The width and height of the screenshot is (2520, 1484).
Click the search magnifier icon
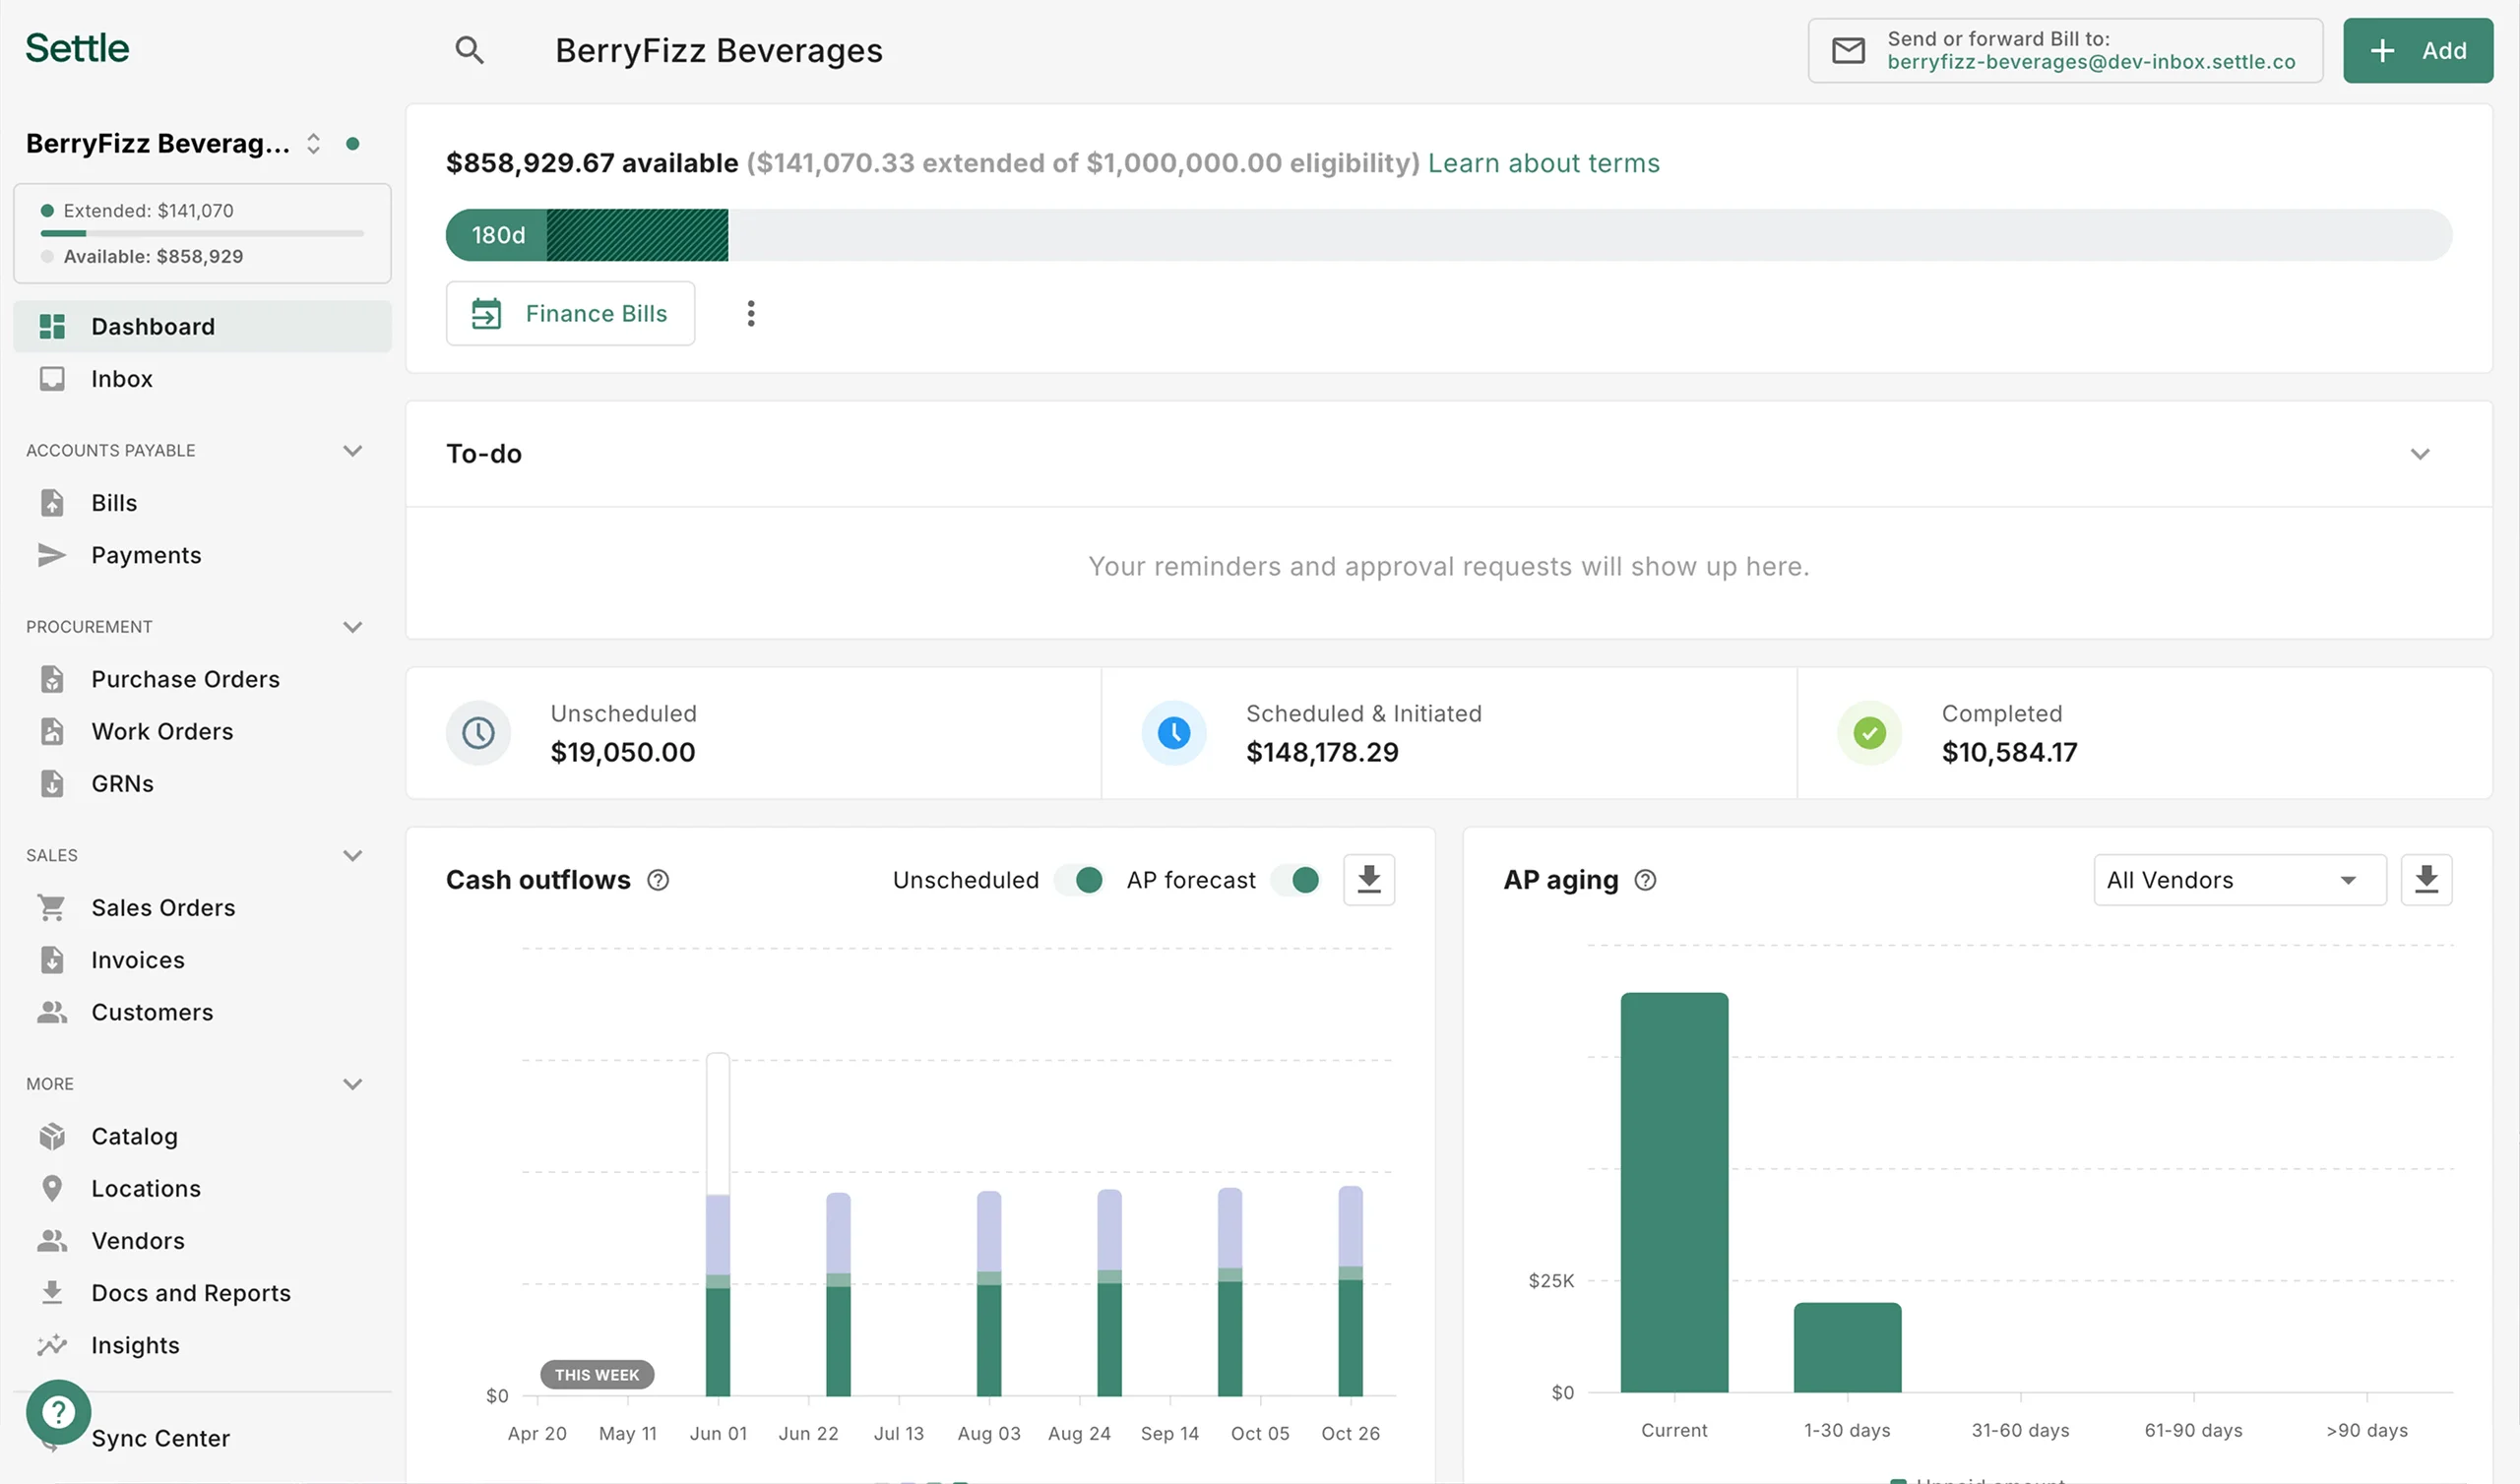click(469, 50)
